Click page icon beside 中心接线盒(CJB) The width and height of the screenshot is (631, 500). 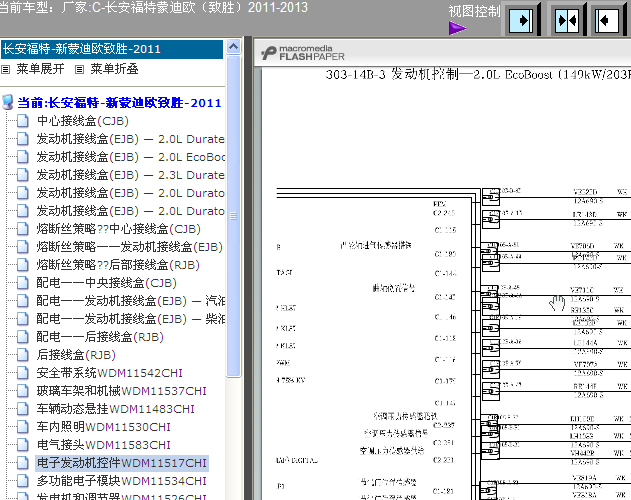(23, 121)
